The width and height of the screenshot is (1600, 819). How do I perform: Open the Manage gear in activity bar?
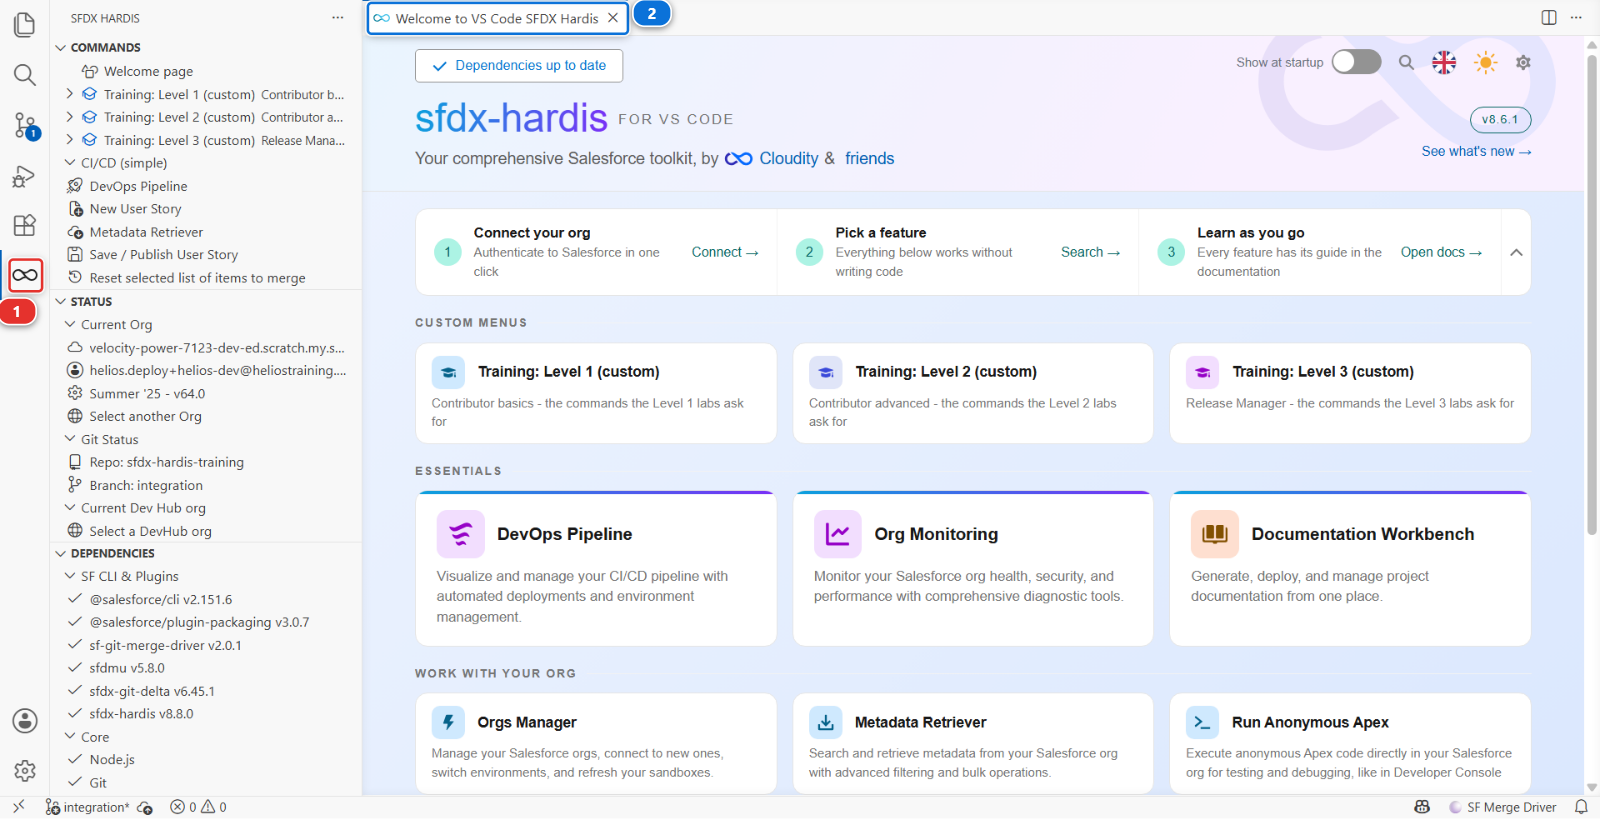tap(25, 771)
